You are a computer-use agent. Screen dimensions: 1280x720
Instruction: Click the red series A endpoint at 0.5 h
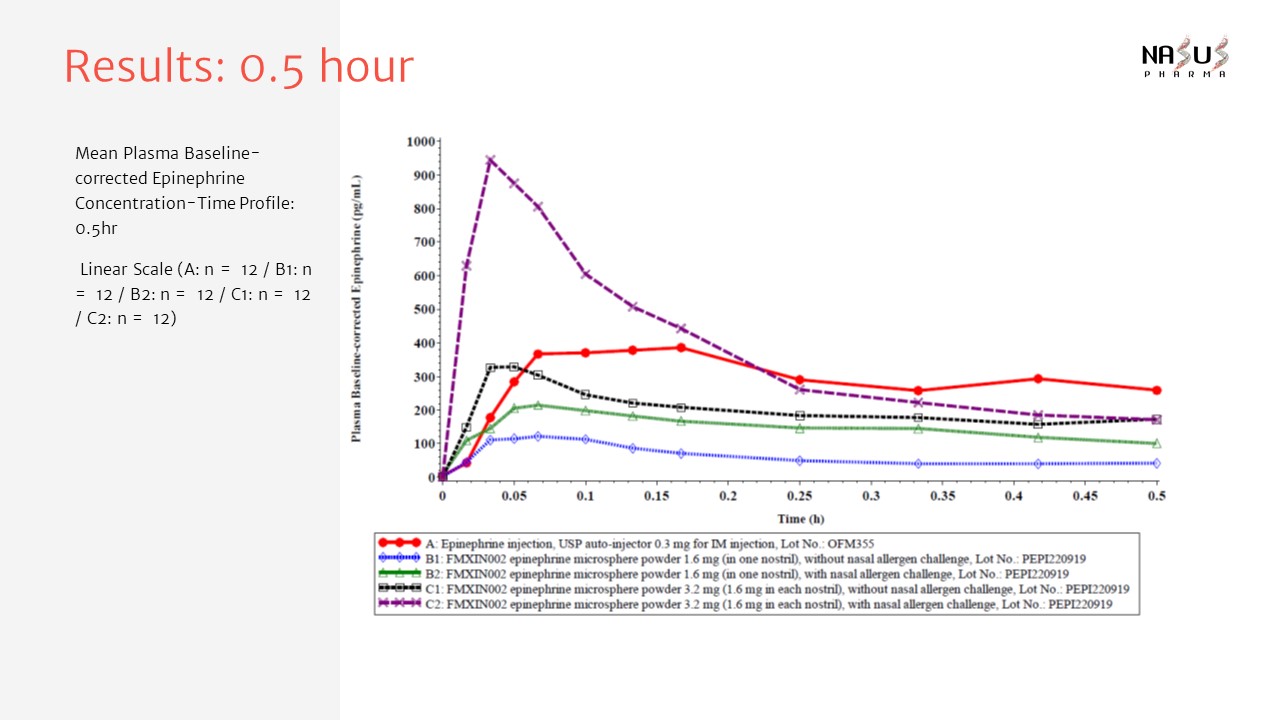1157,390
